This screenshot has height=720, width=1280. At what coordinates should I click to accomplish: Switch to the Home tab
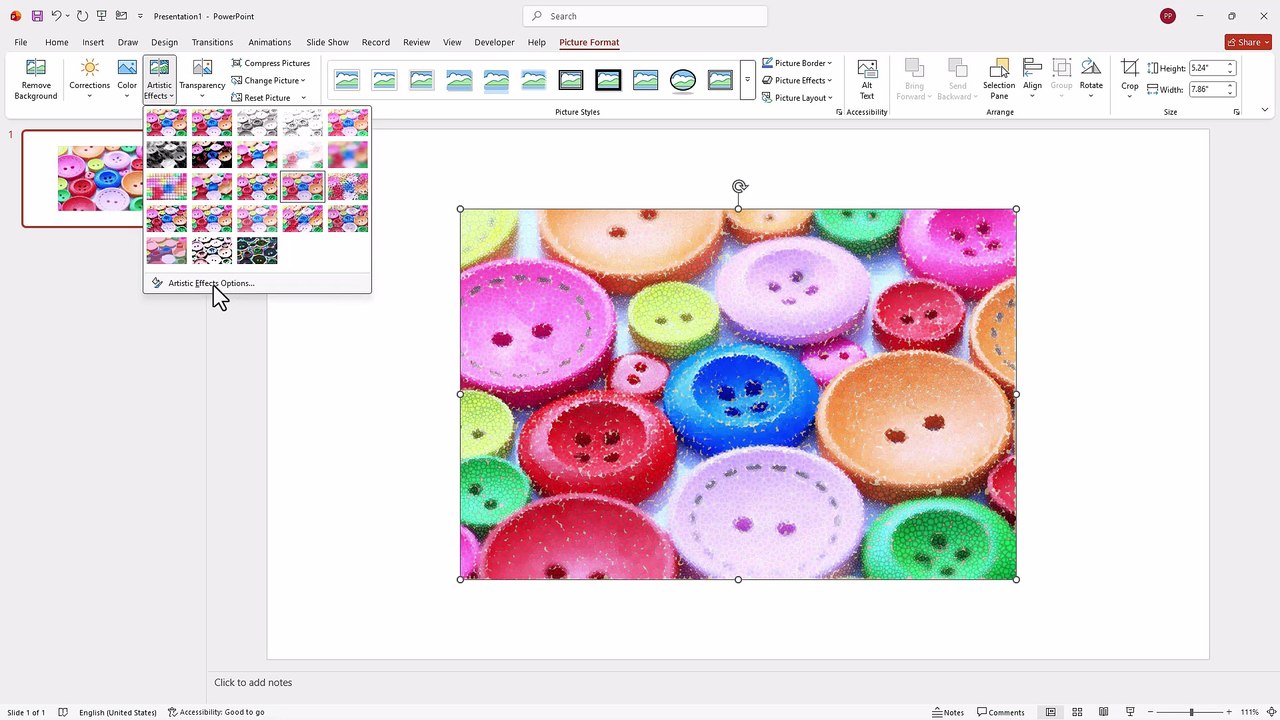point(56,42)
